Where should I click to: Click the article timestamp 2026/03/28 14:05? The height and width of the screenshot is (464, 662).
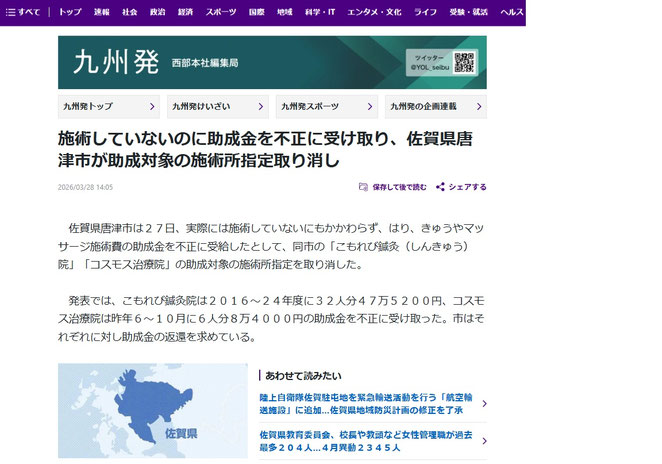85,187
